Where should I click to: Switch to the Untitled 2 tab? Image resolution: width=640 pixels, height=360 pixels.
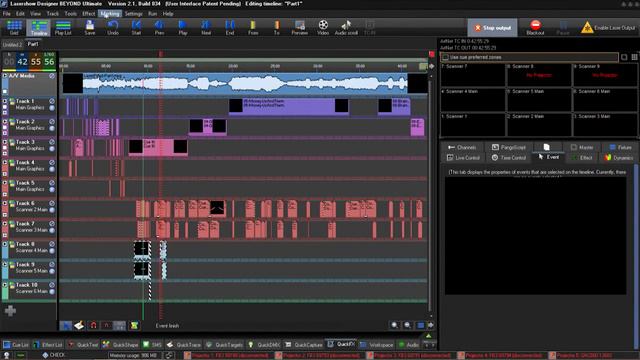[12, 44]
